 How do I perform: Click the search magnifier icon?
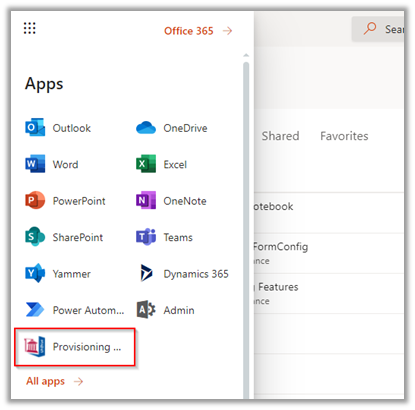370,28
